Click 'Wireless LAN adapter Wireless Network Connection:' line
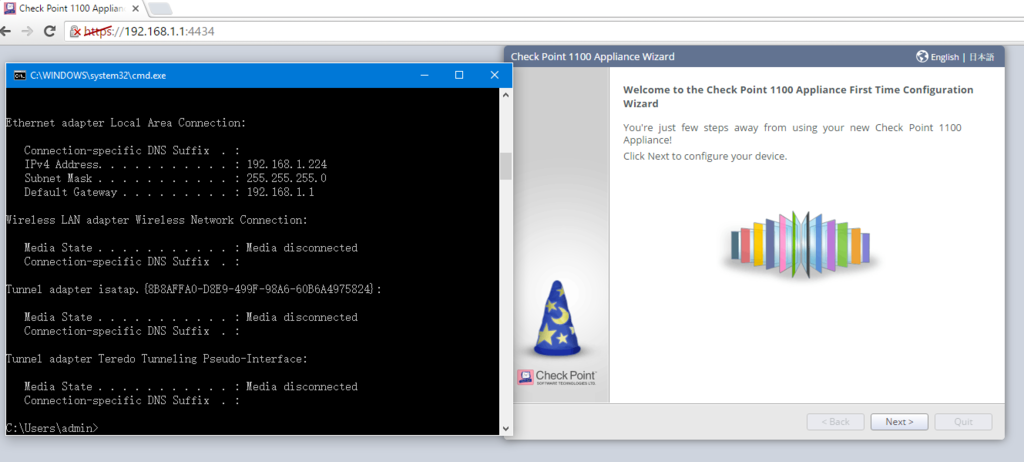 [x=156, y=220]
